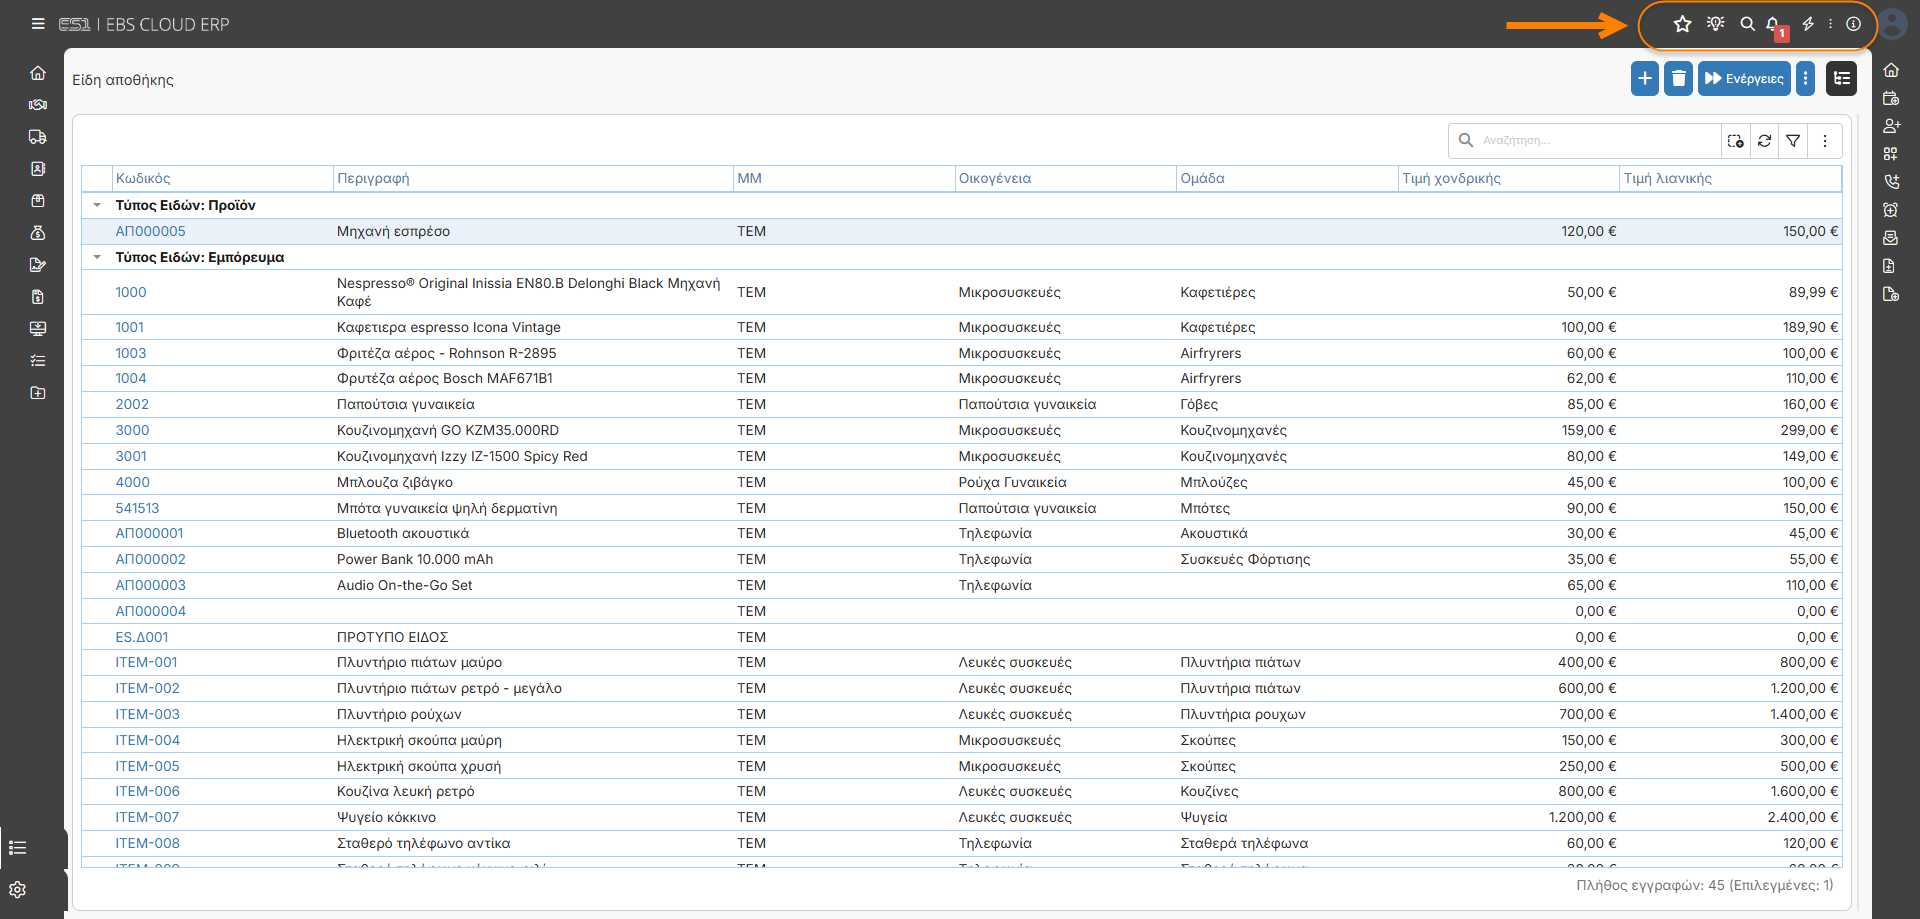The height and width of the screenshot is (919, 1920).
Task: Open the Ενέργειες actions button
Action: [x=1744, y=78]
